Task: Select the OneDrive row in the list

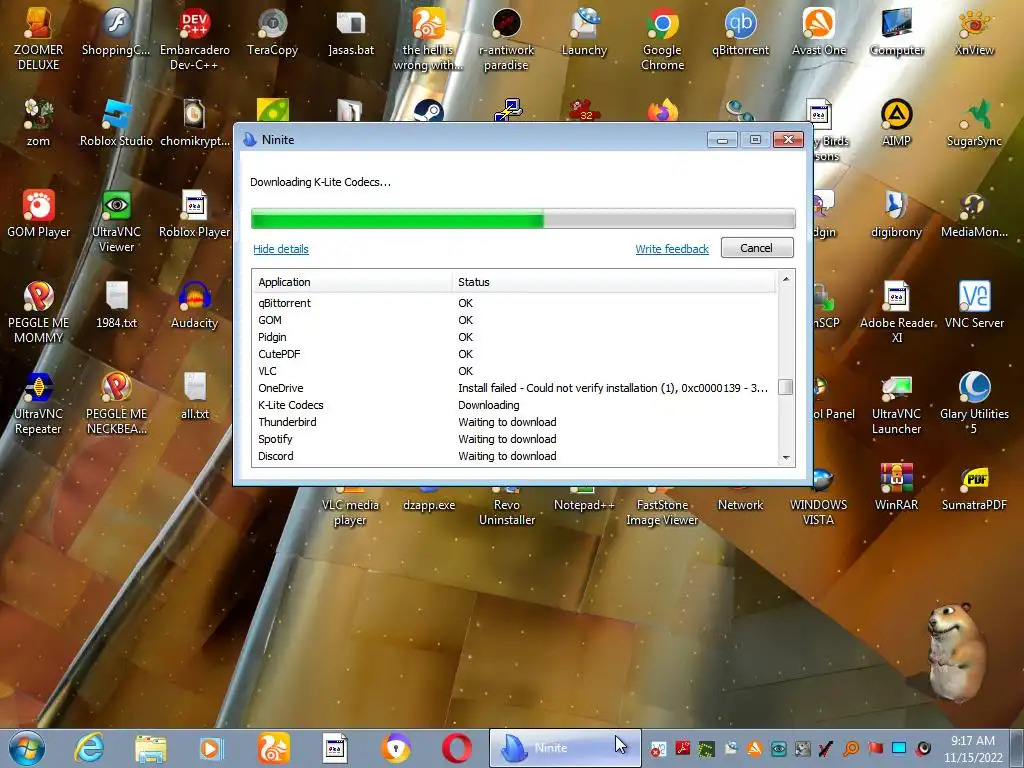Action: (x=515, y=388)
